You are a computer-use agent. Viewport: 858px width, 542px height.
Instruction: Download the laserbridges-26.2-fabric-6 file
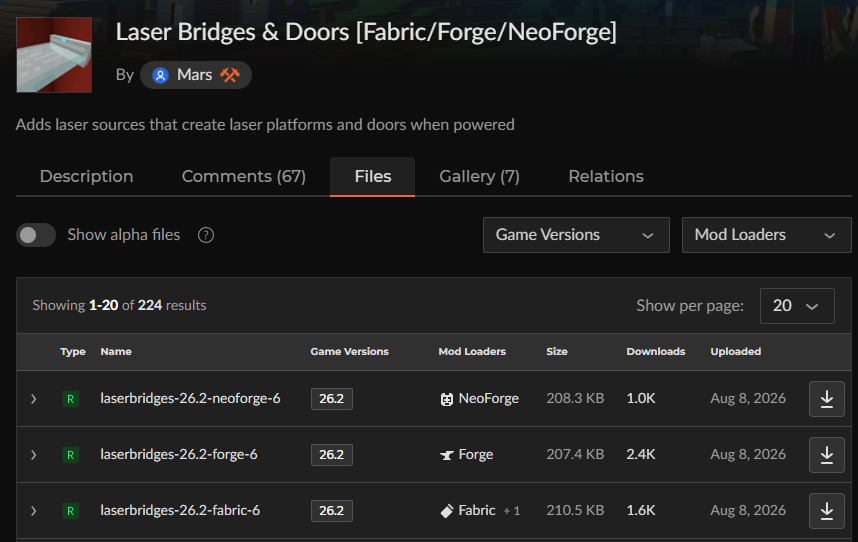point(826,510)
